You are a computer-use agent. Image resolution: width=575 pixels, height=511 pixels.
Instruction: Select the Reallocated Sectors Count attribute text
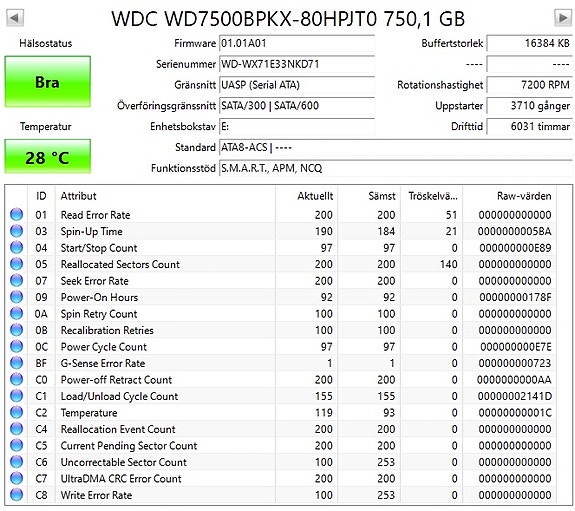pyautogui.click(x=120, y=264)
